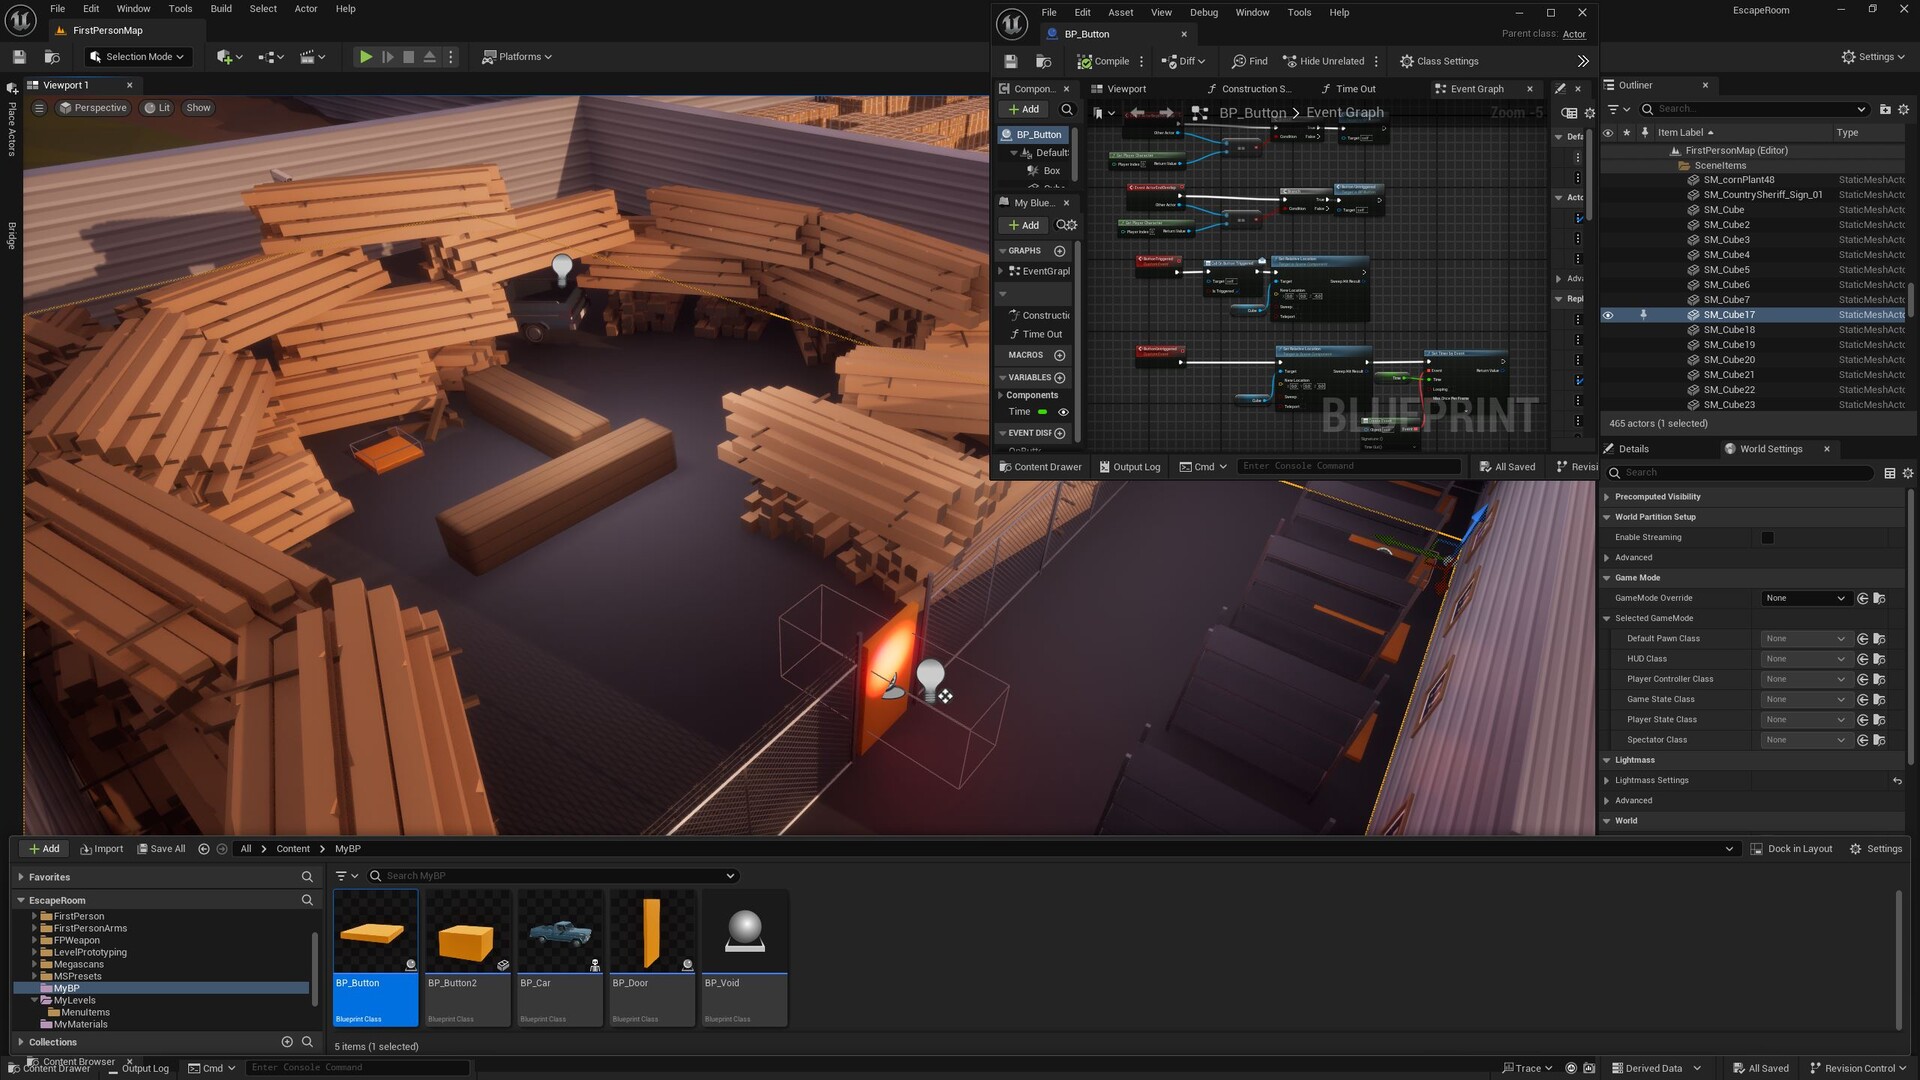Switch to the Time Out tab
The height and width of the screenshot is (1080, 1920).
pos(1355,89)
